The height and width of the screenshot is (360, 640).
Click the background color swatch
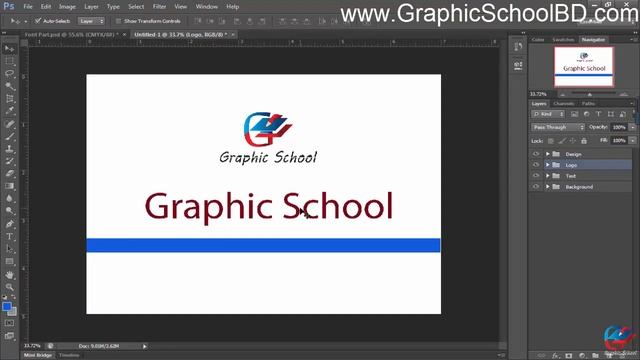tap(13, 312)
